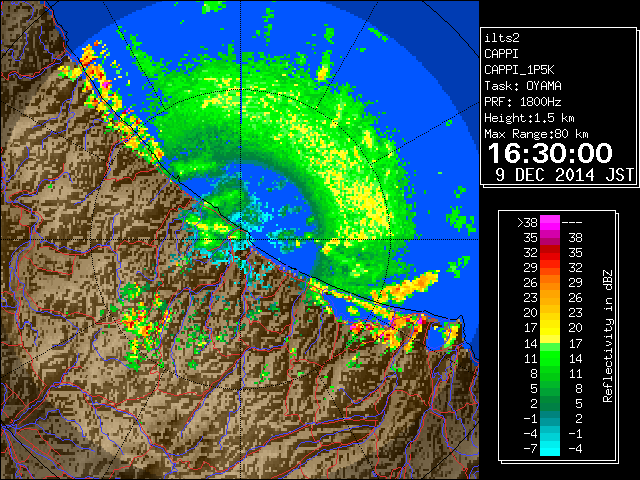The image size is (640, 480).
Task: Click the '>38' legend label
Action: click(527, 222)
